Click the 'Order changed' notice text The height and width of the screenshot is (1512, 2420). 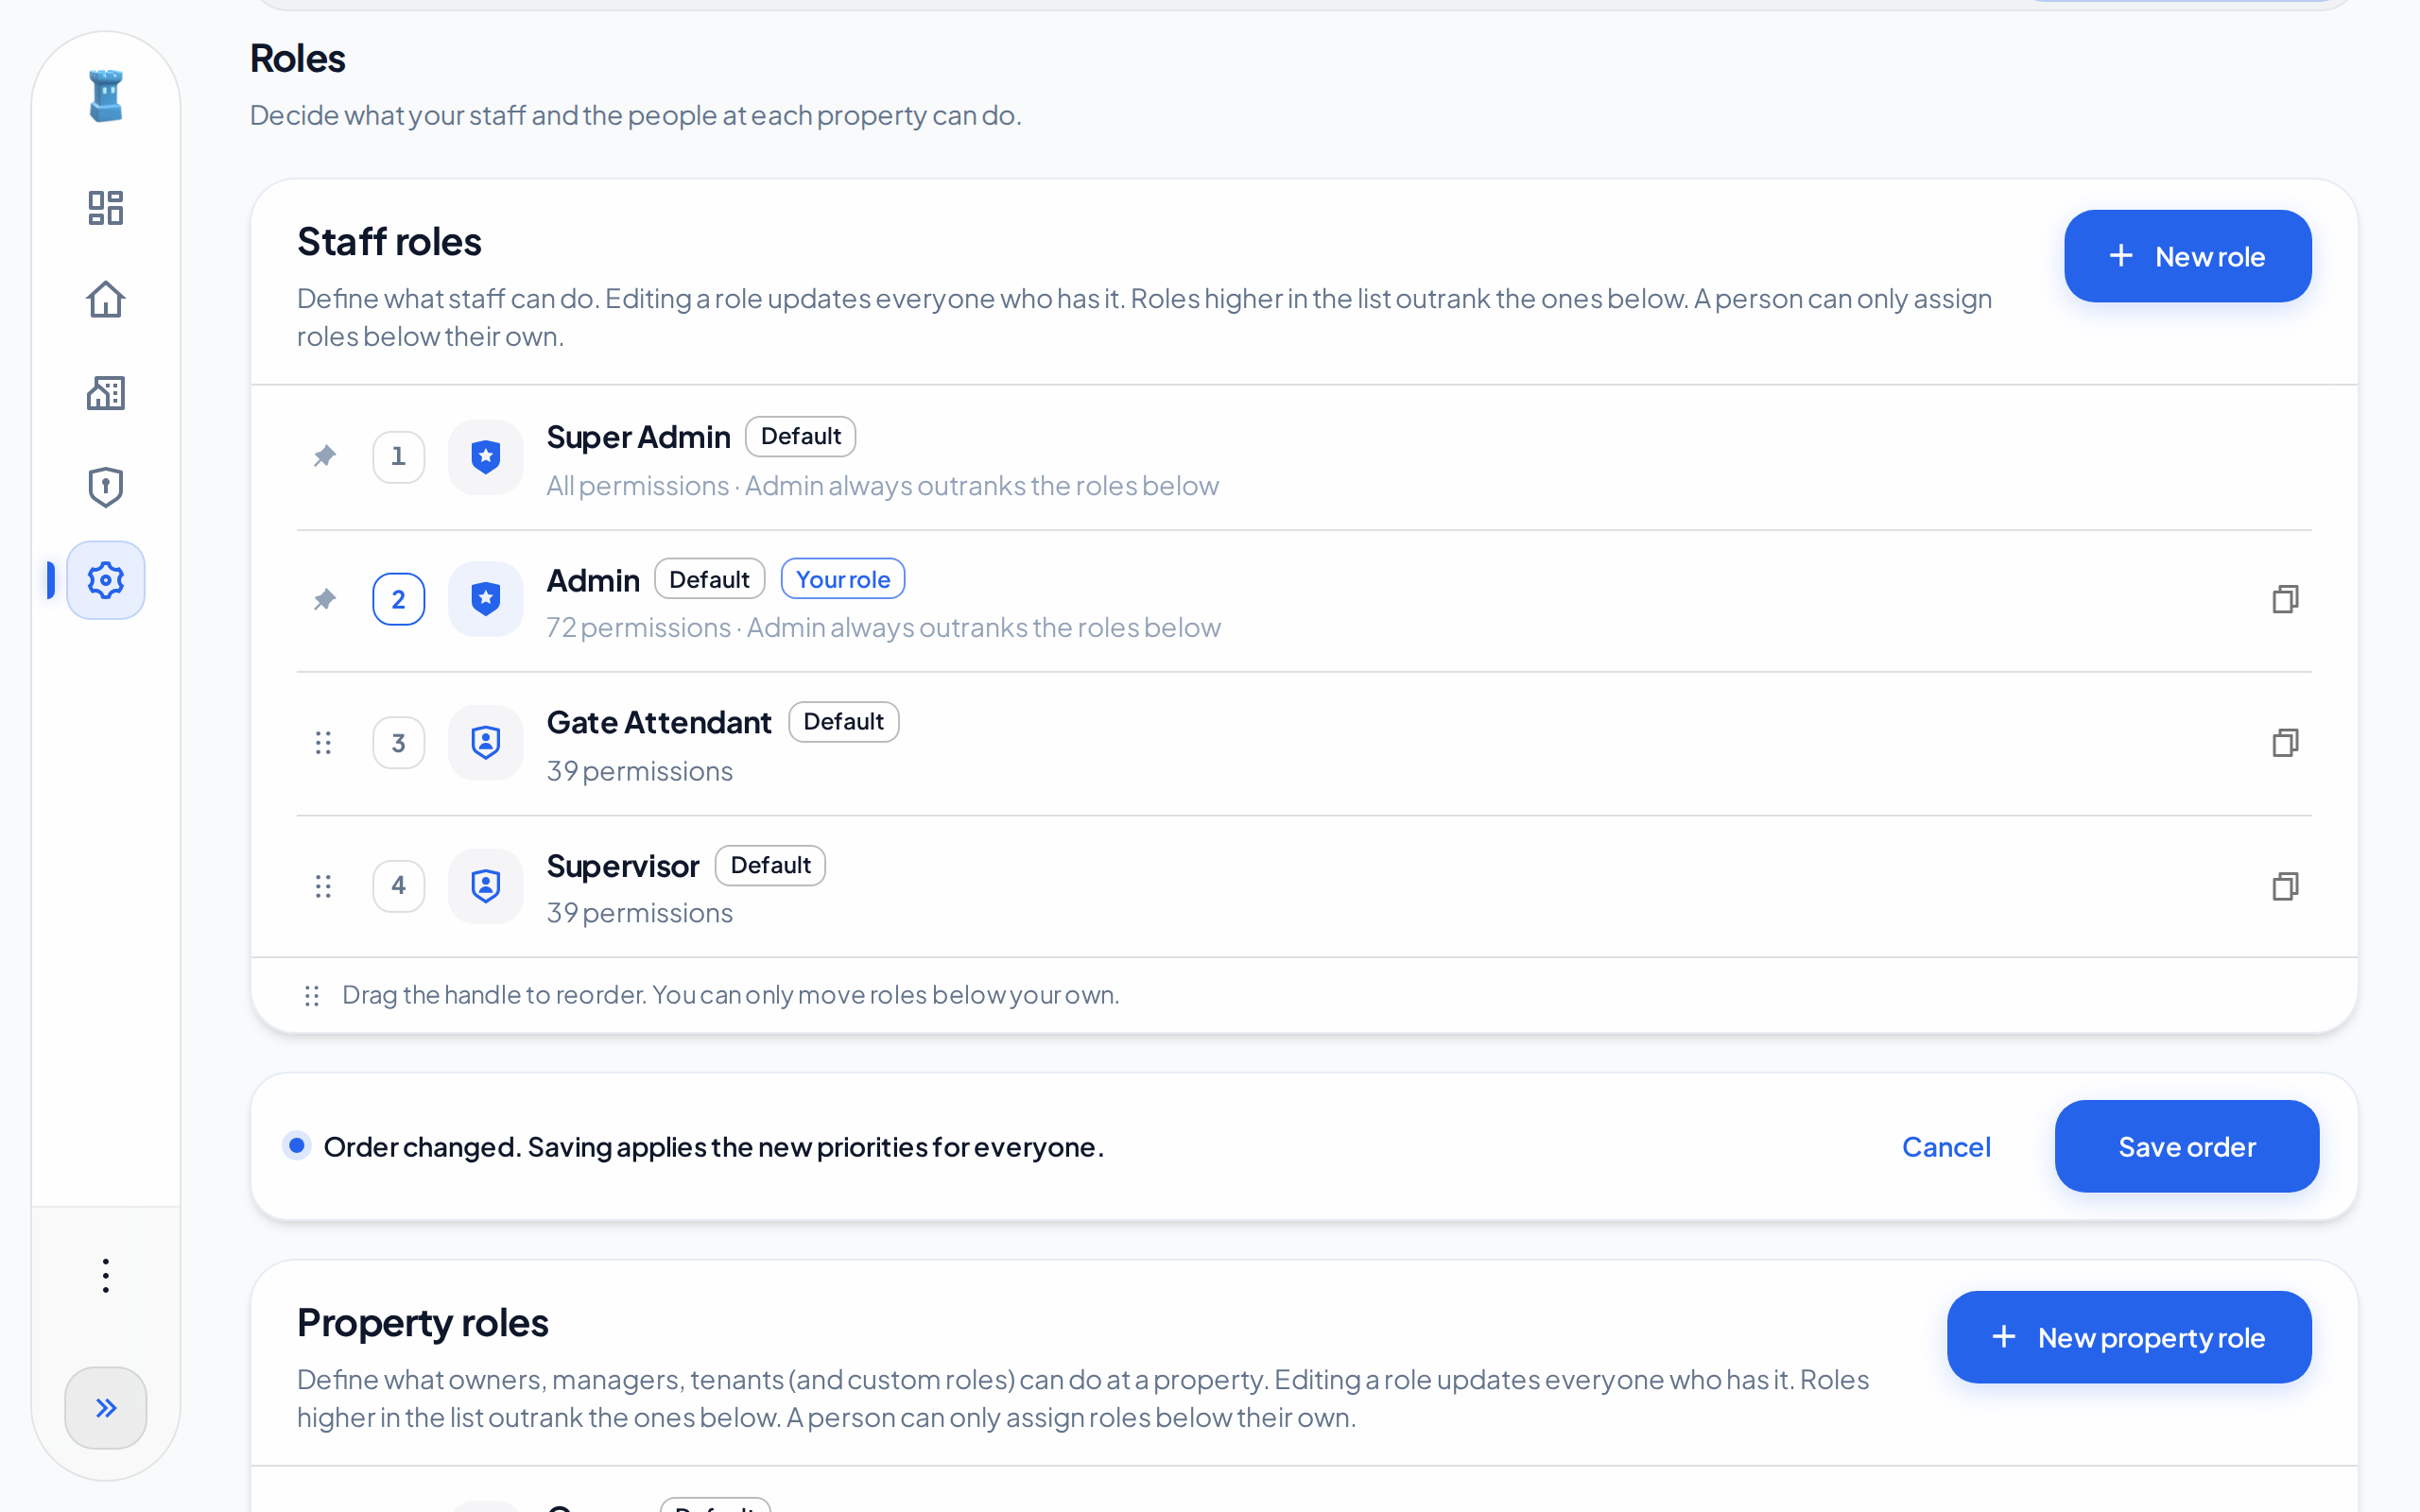pos(714,1147)
